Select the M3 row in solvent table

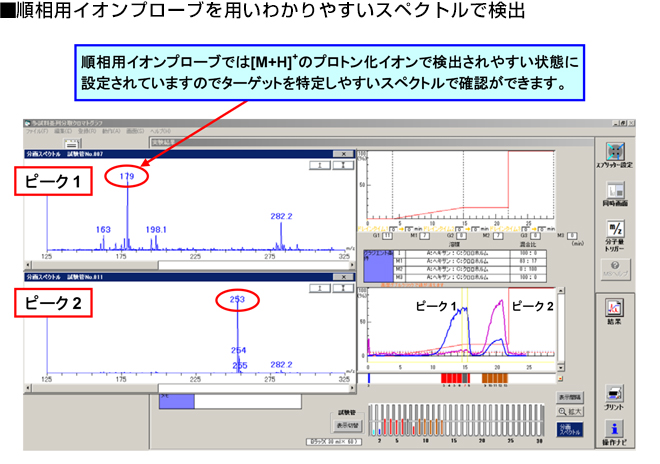point(470,277)
